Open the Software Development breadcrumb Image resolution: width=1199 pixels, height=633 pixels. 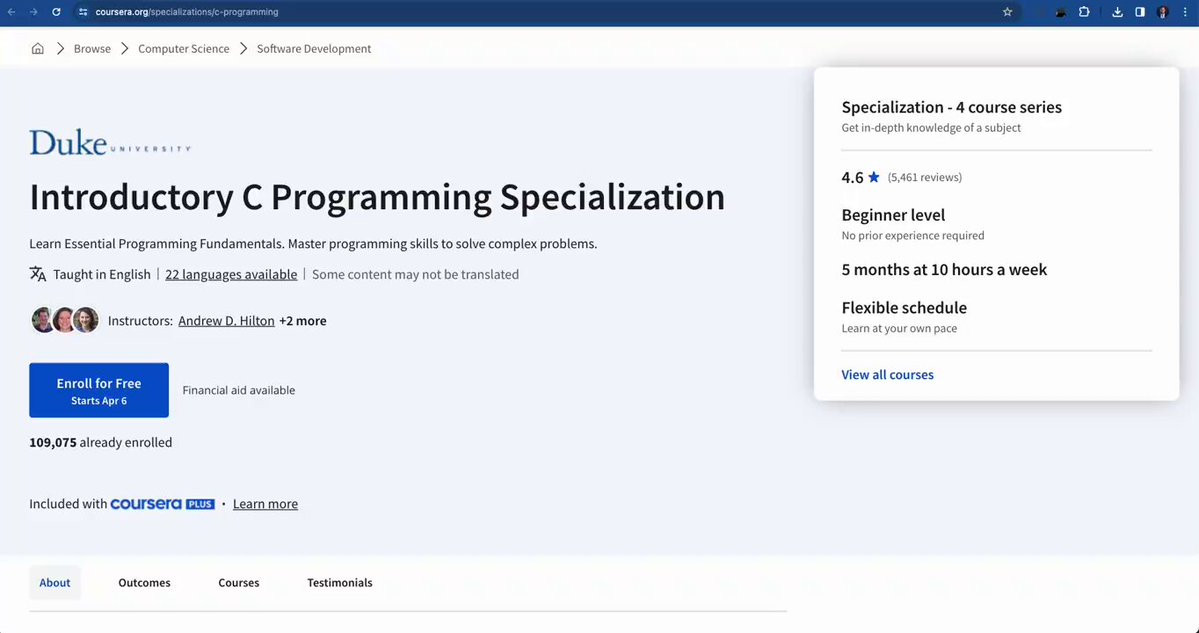coord(314,48)
